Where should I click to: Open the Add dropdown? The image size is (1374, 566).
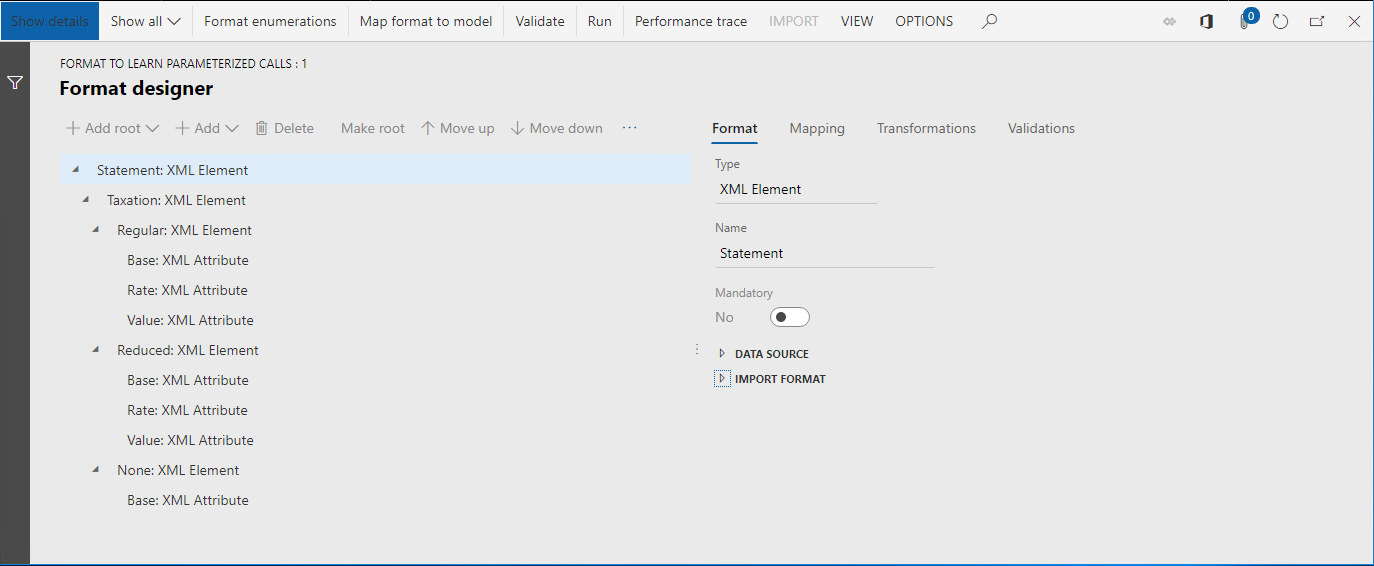[x=207, y=128]
